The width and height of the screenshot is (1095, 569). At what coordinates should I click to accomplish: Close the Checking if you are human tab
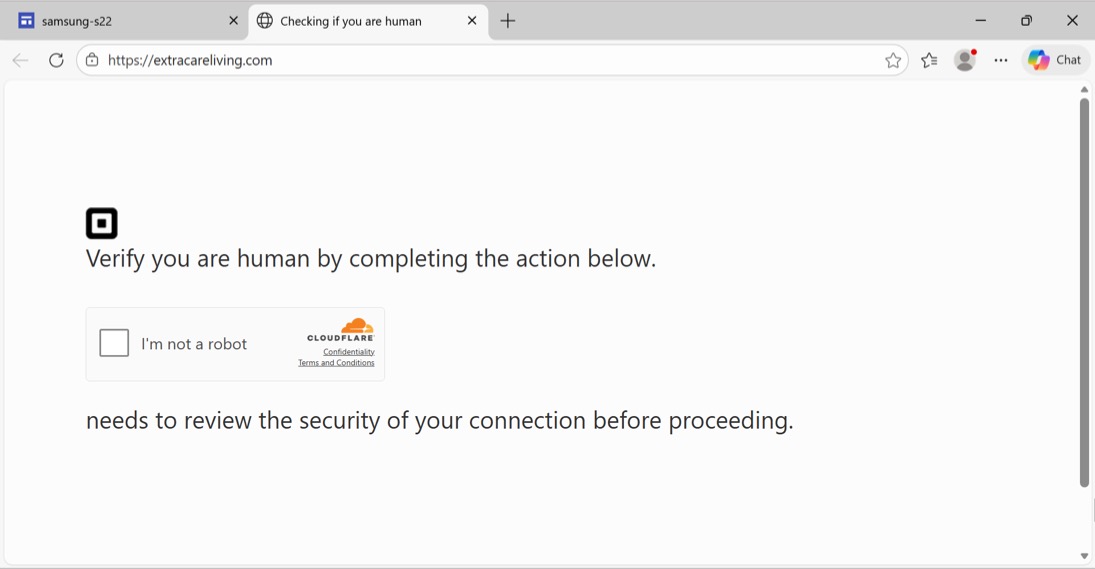pos(472,21)
